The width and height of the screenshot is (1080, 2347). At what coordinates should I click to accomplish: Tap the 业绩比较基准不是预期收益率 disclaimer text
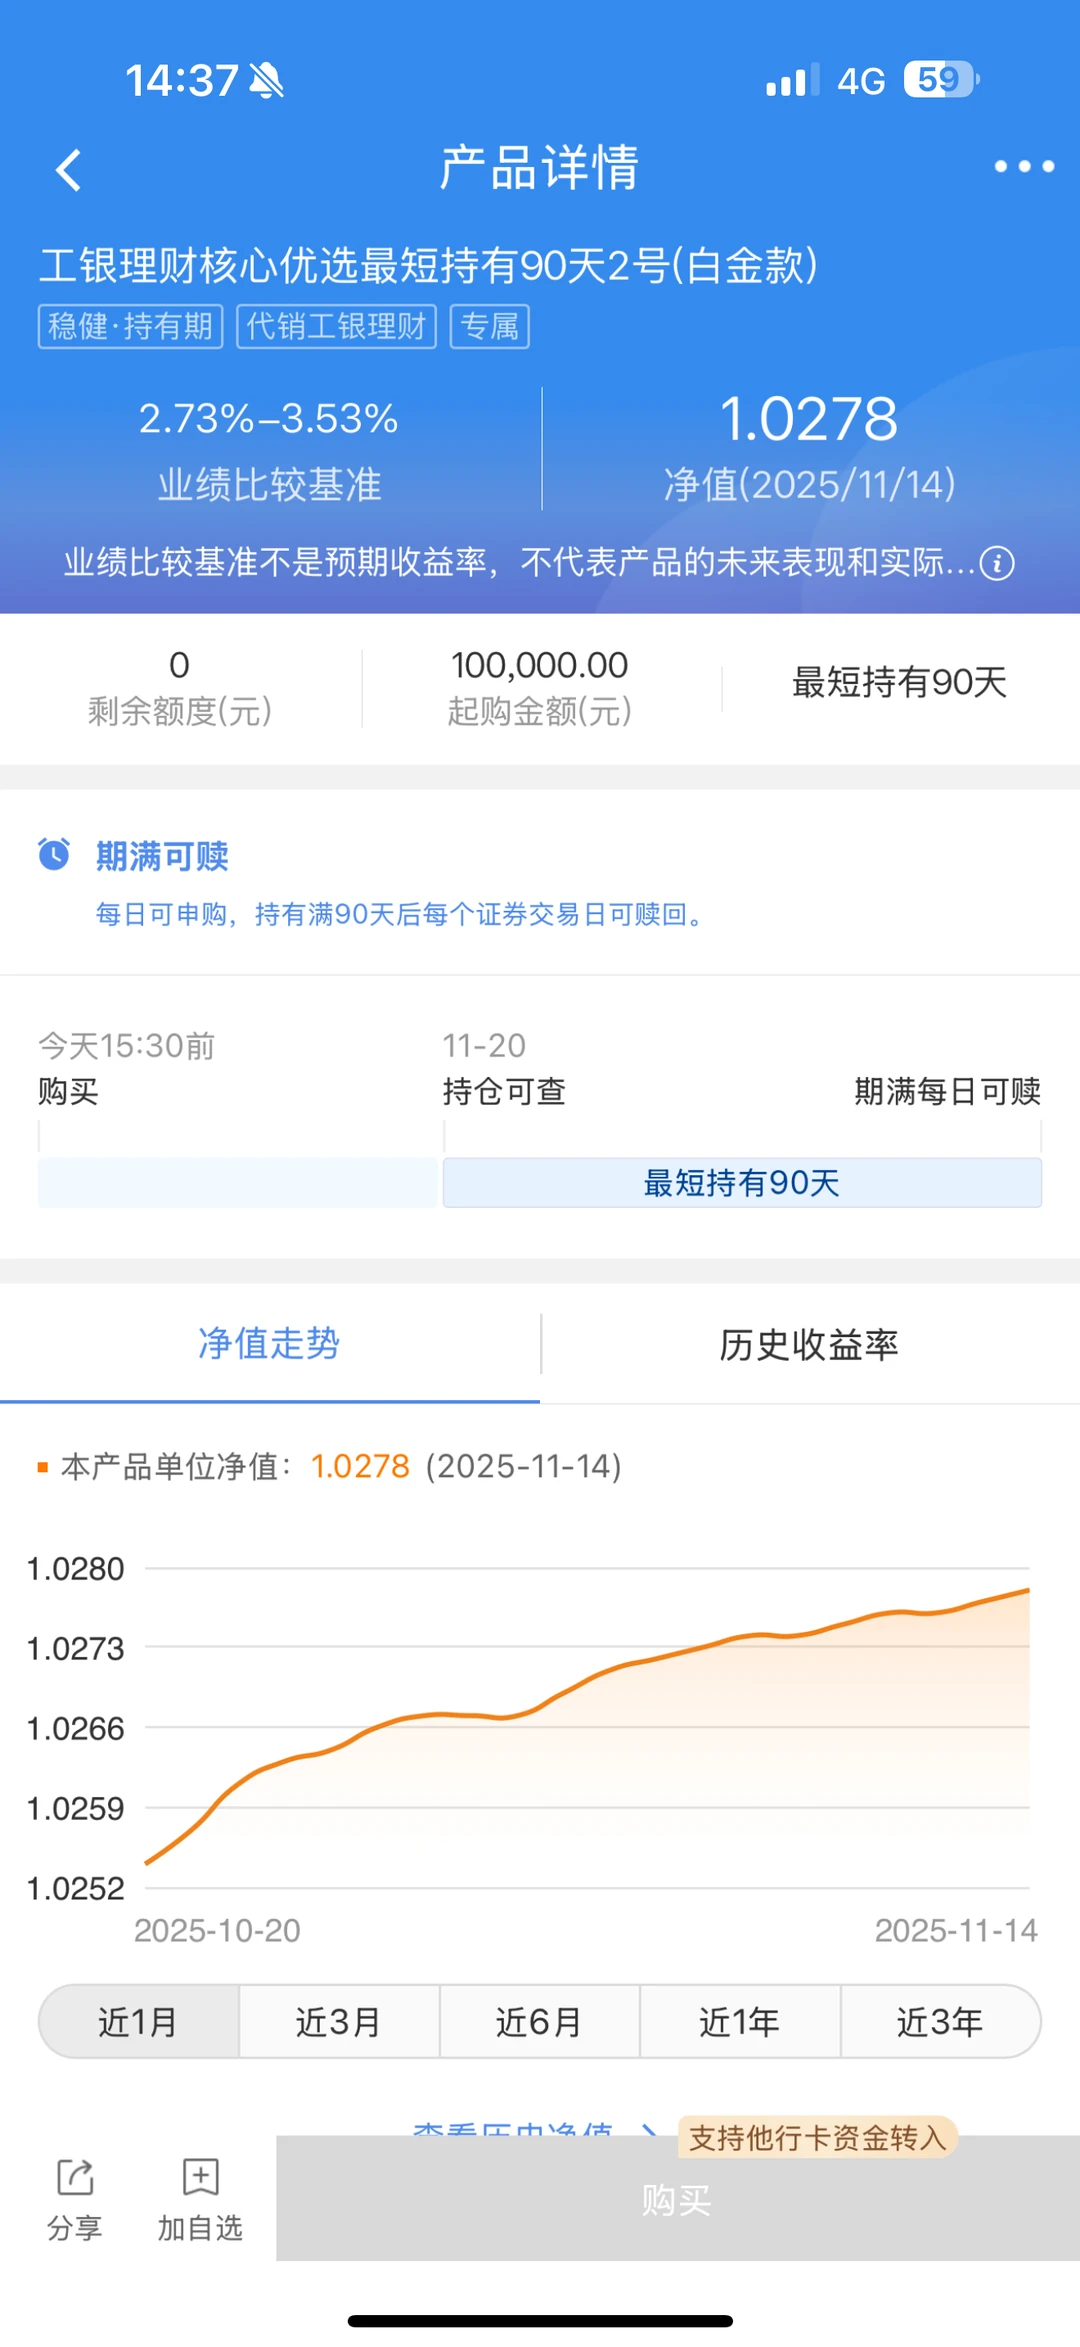519,563
